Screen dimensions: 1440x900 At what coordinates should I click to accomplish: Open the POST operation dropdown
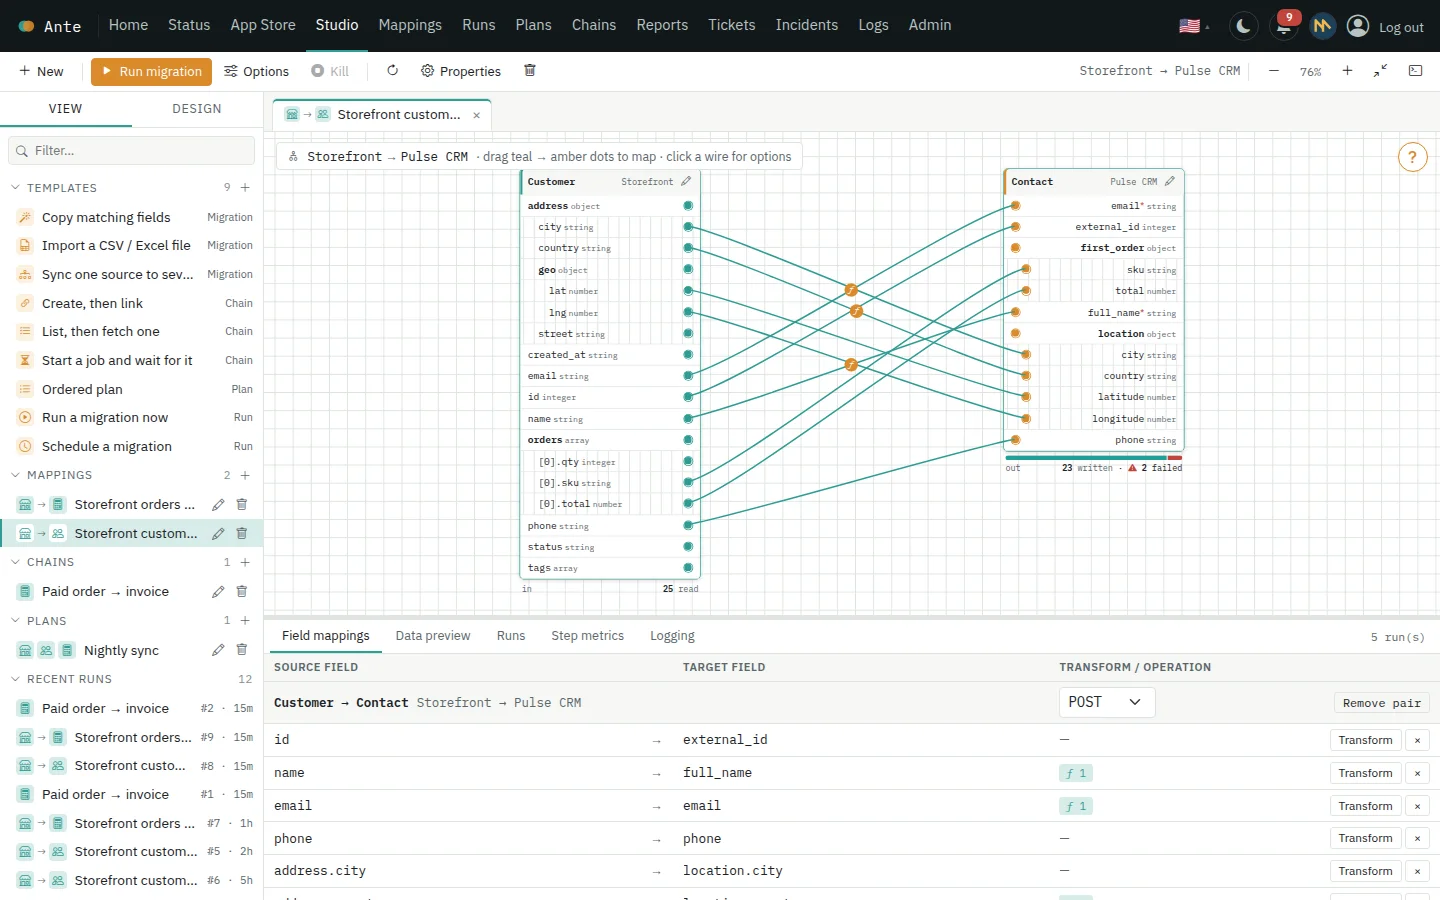coord(1107,702)
